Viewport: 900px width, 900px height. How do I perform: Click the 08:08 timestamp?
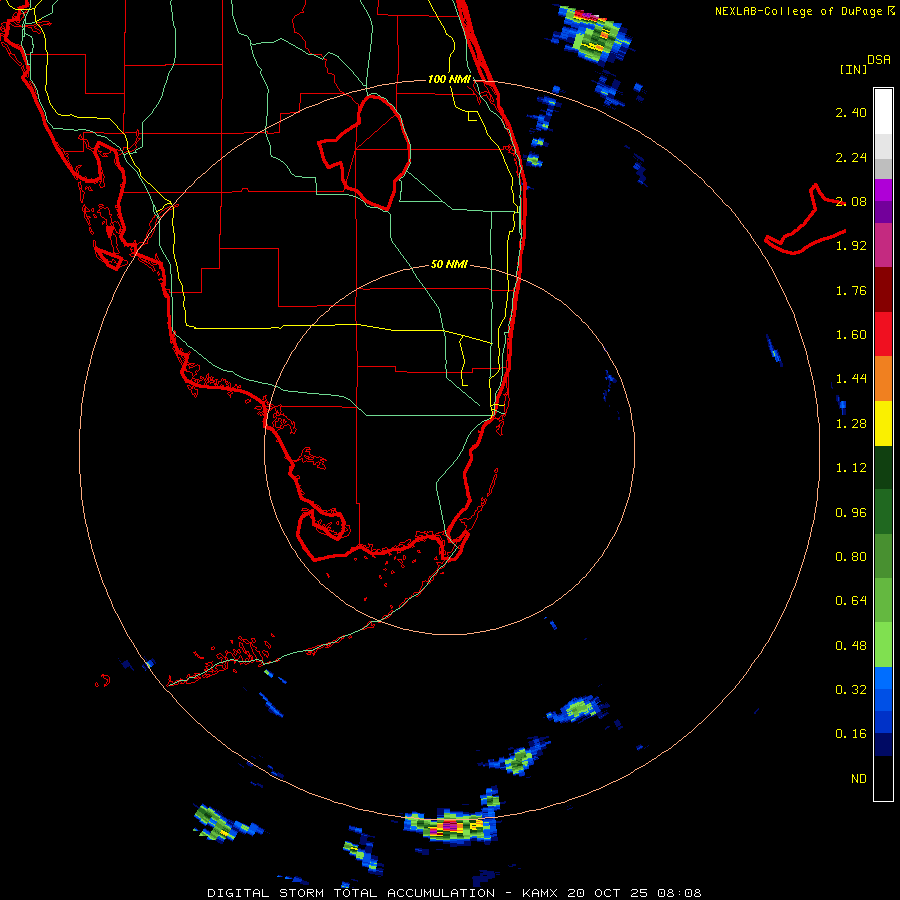click(x=679, y=893)
